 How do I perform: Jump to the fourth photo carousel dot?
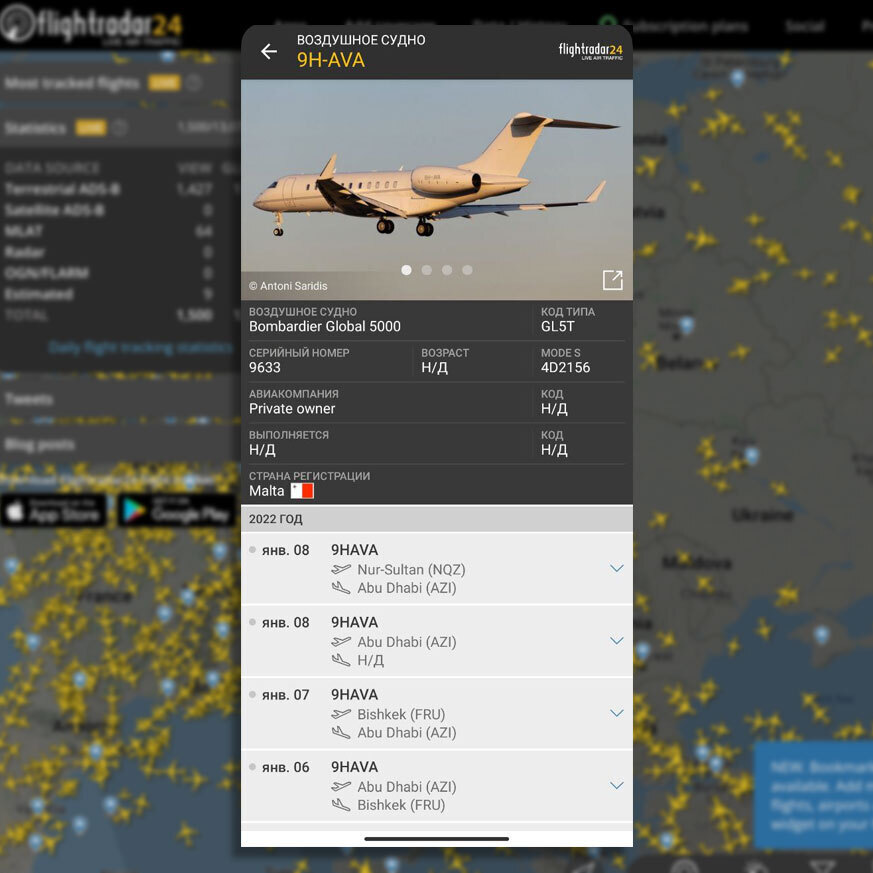(467, 270)
